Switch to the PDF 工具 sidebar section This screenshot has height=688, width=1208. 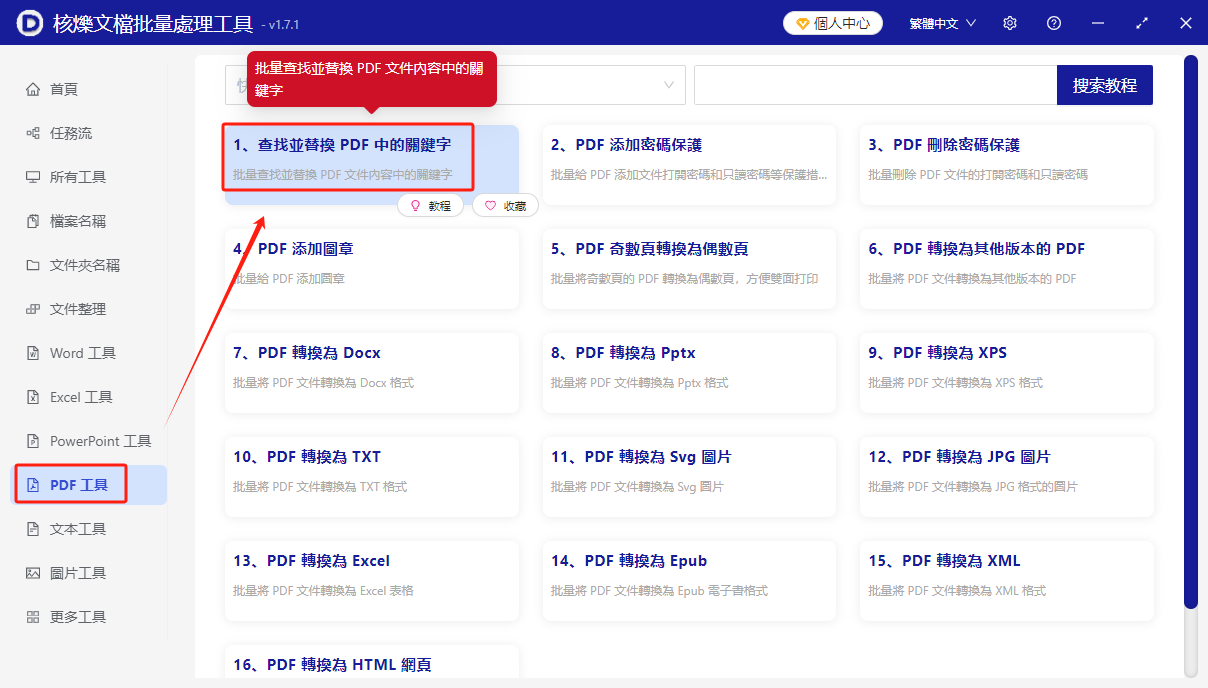(x=70, y=484)
